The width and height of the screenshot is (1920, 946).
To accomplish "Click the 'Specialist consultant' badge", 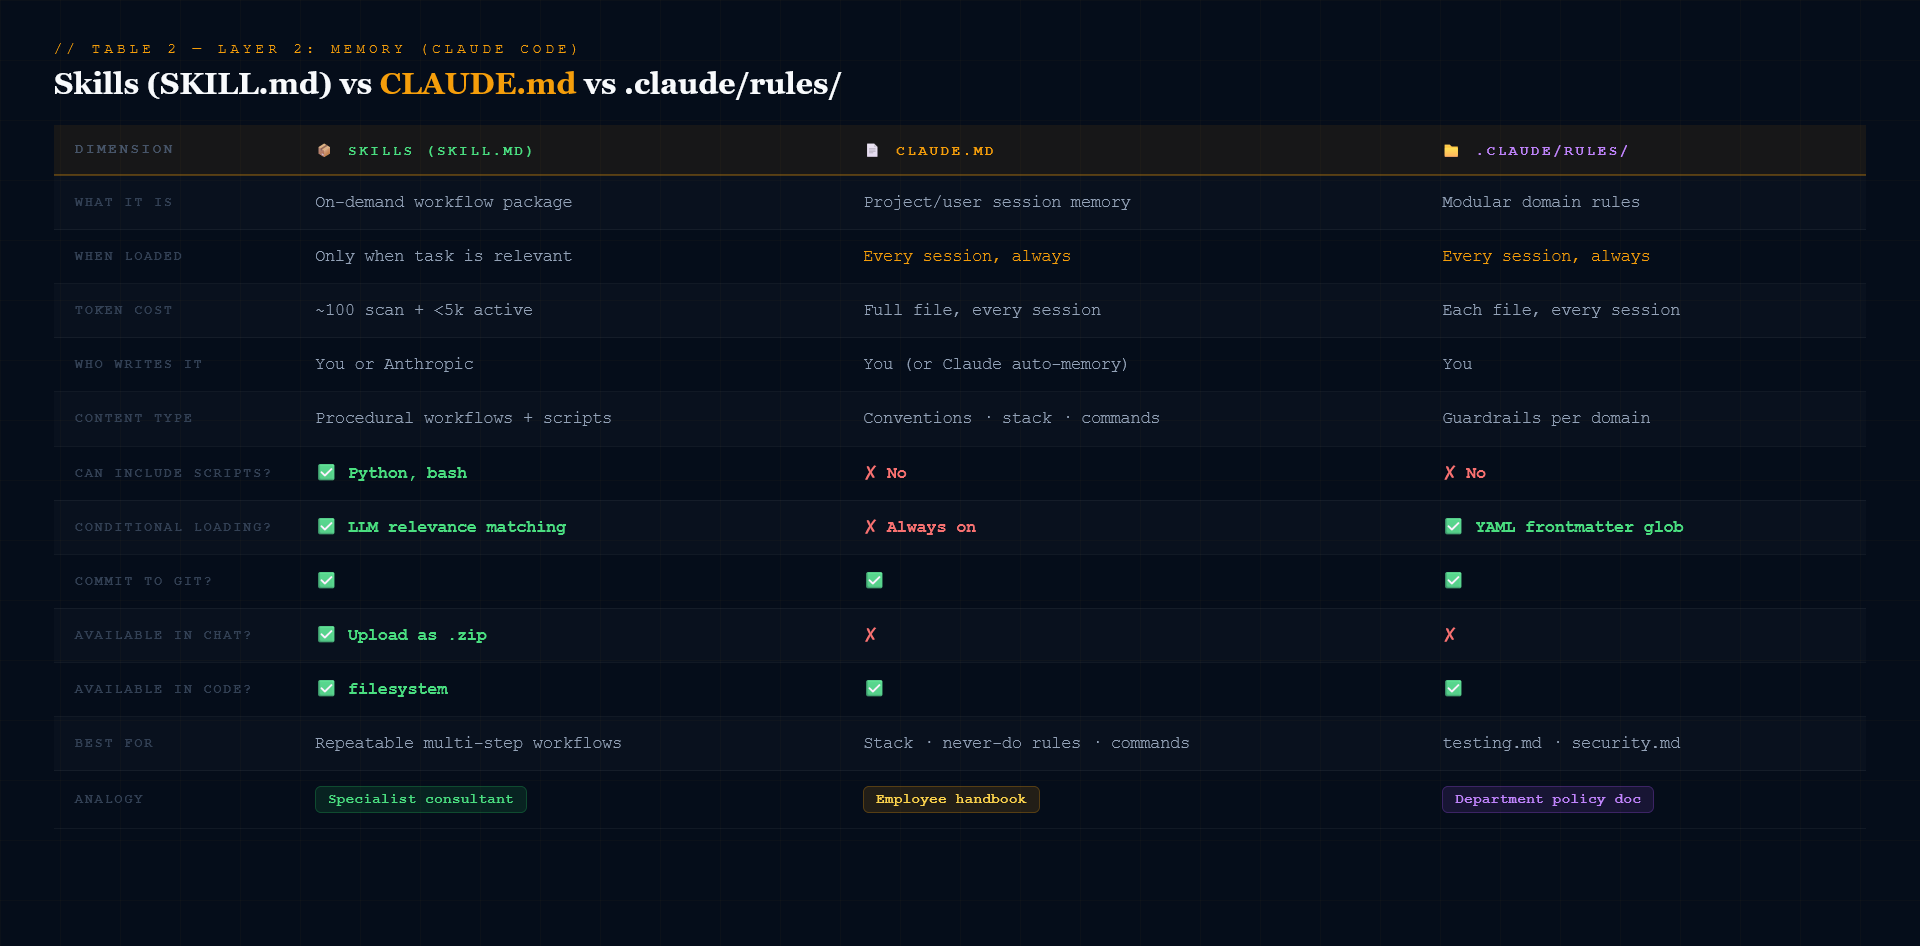I will [420, 799].
